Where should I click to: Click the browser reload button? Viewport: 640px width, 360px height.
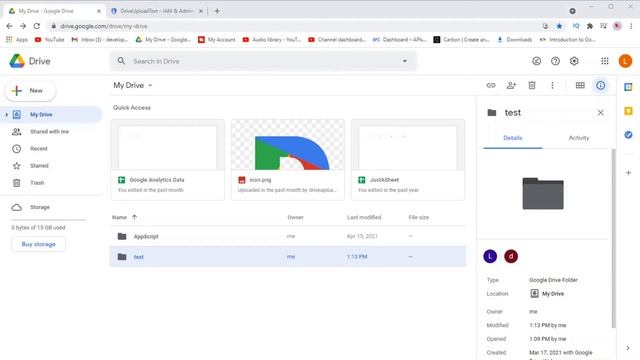37,26
